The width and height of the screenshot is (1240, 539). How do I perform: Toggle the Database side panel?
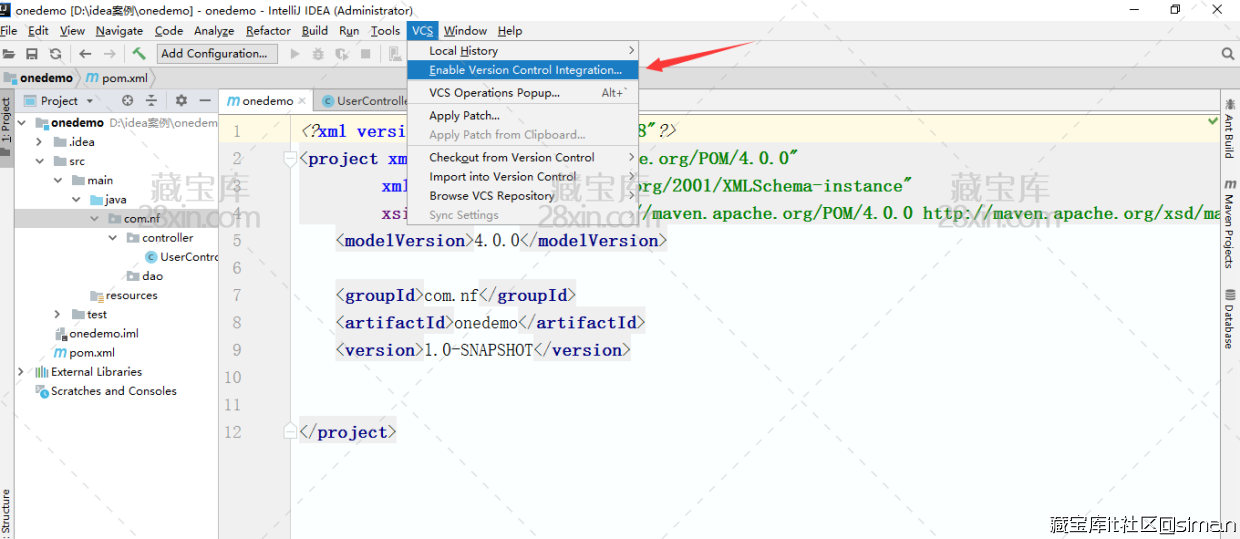click(x=1229, y=320)
